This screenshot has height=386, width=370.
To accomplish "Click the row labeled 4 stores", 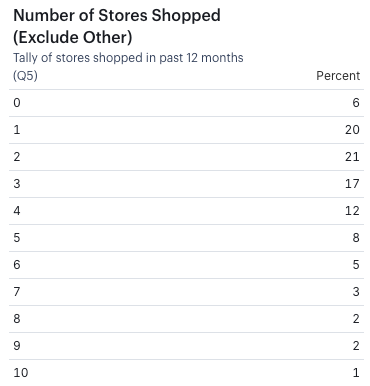I will point(186,211).
